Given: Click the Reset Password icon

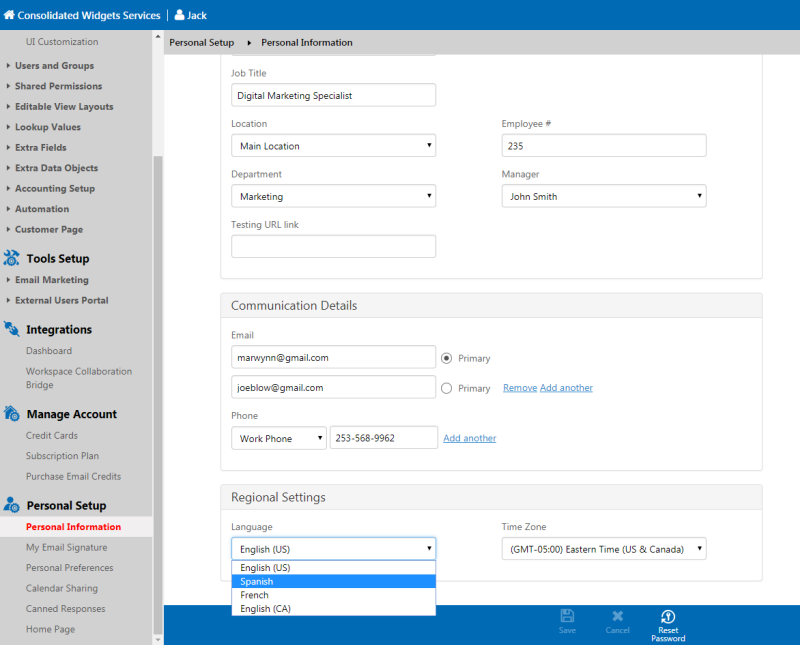Looking at the screenshot, I should click(x=668, y=617).
